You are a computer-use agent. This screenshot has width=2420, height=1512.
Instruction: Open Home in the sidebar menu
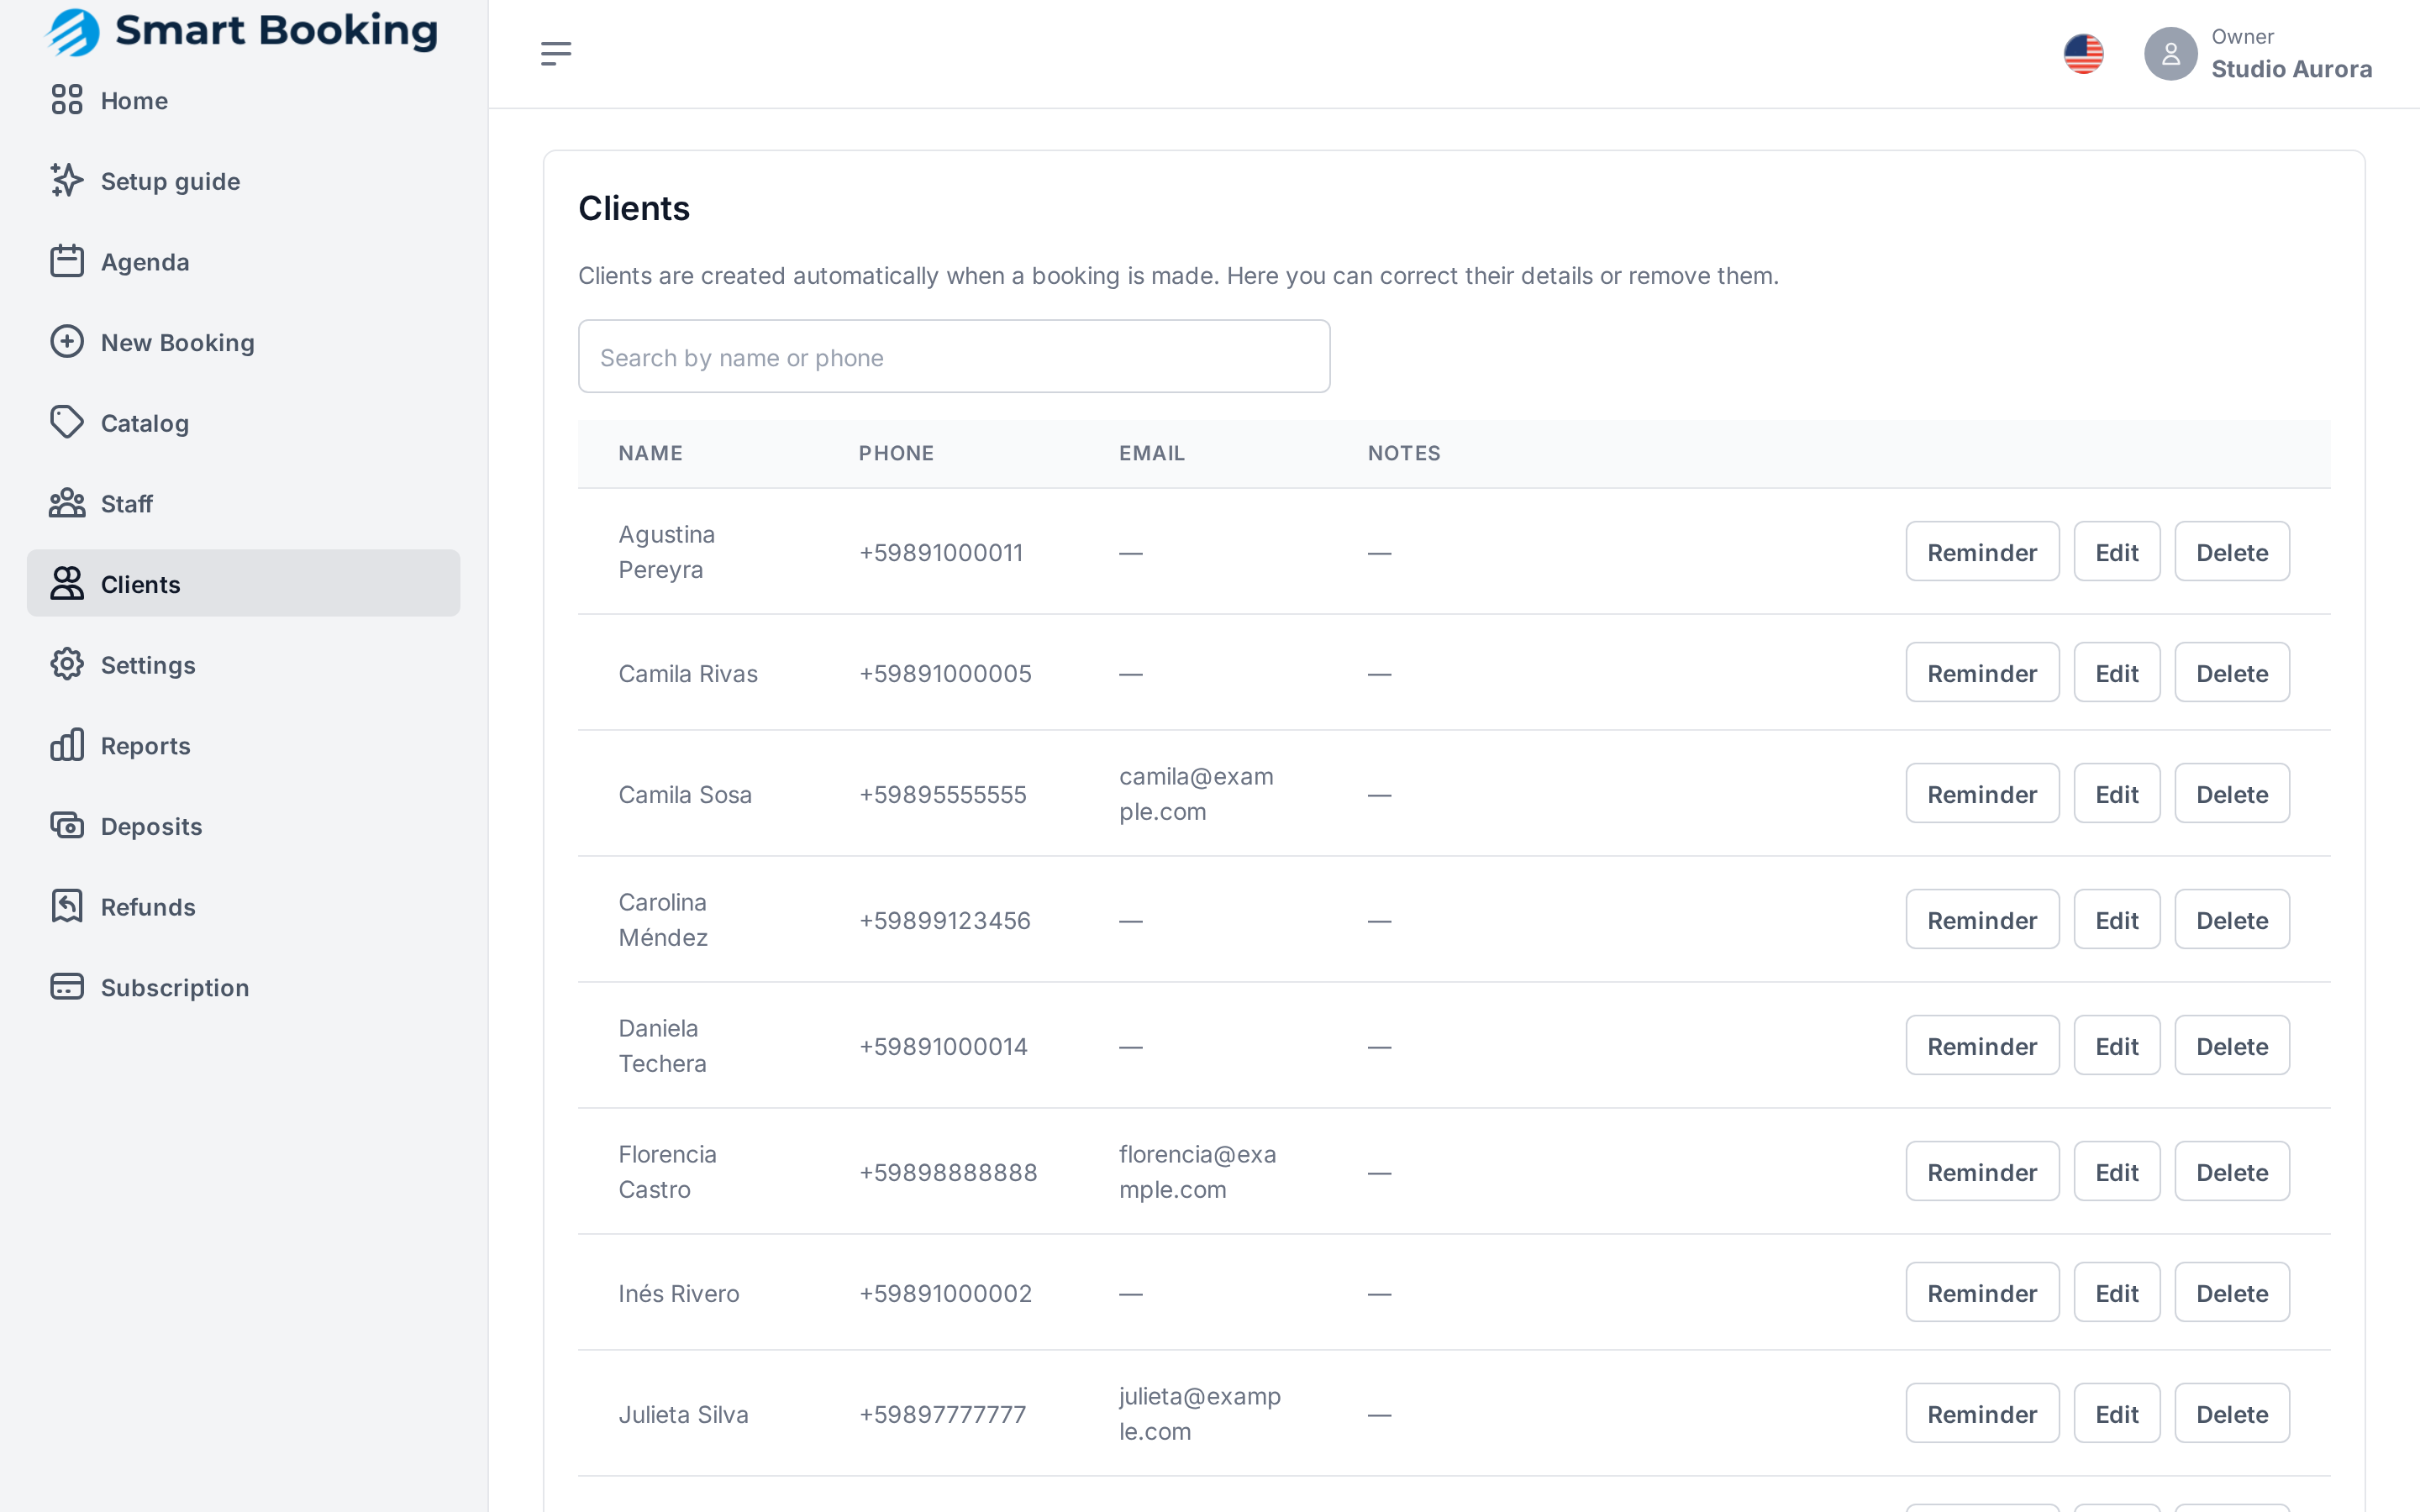(243, 100)
